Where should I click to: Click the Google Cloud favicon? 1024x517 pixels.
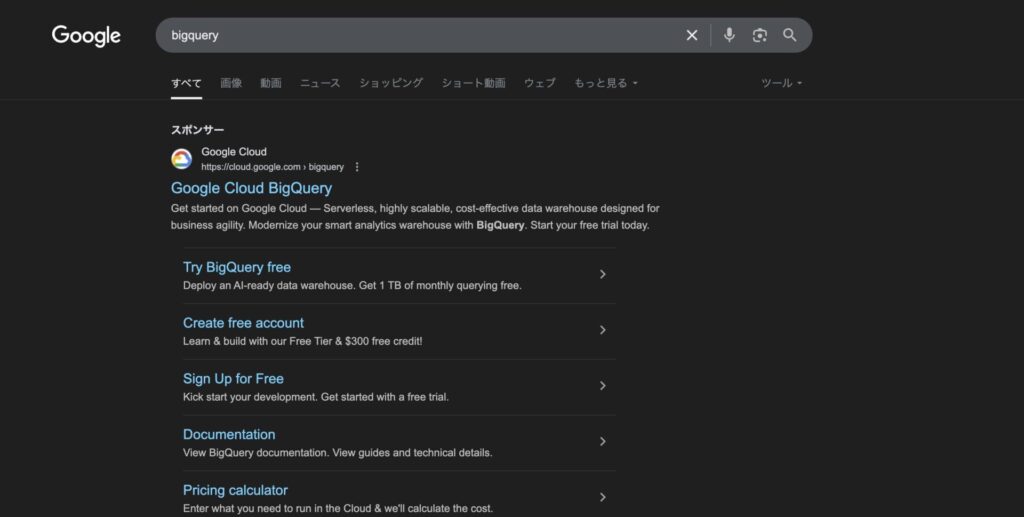coord(182,159)
